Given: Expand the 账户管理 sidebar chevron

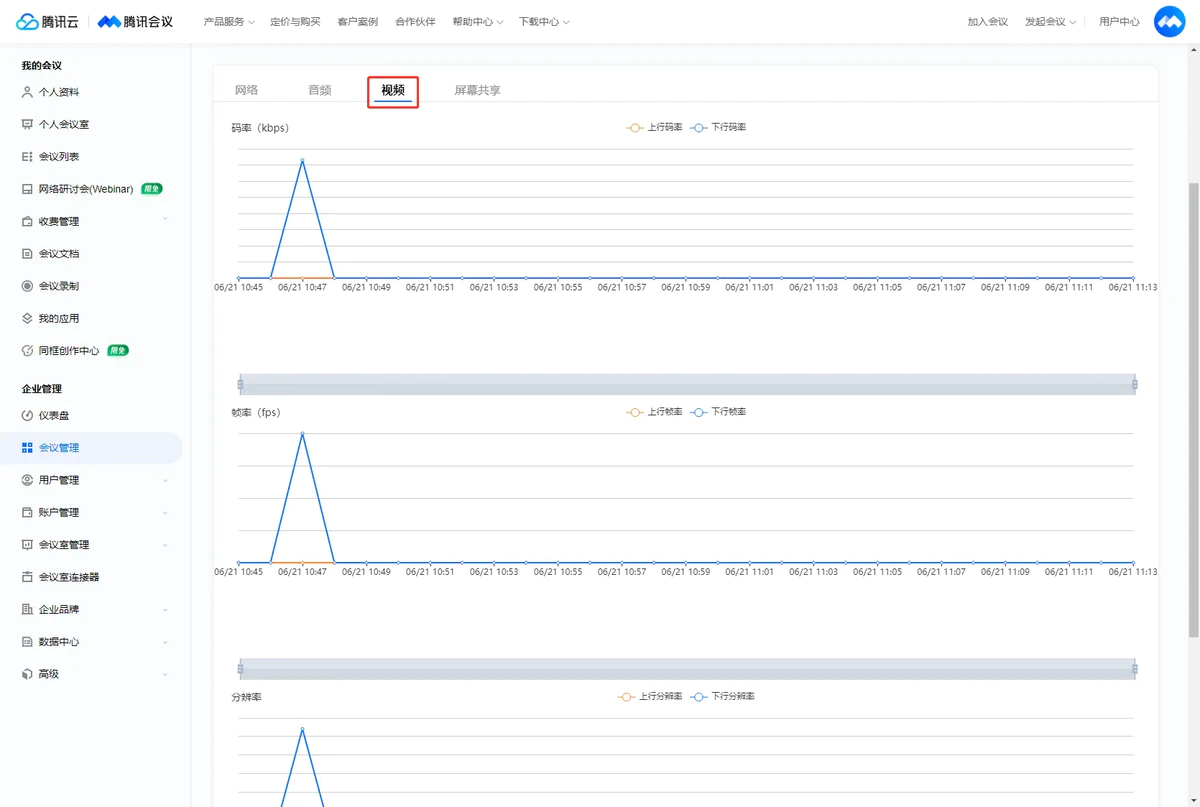Looking at the screenshot, I should click(165, 512).
